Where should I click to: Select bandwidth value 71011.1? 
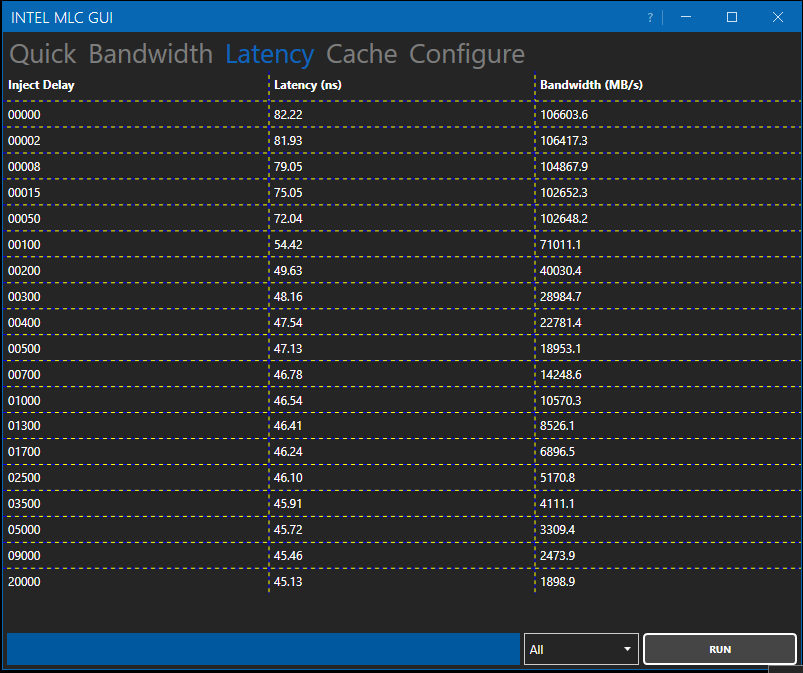(x=561, y=245)
